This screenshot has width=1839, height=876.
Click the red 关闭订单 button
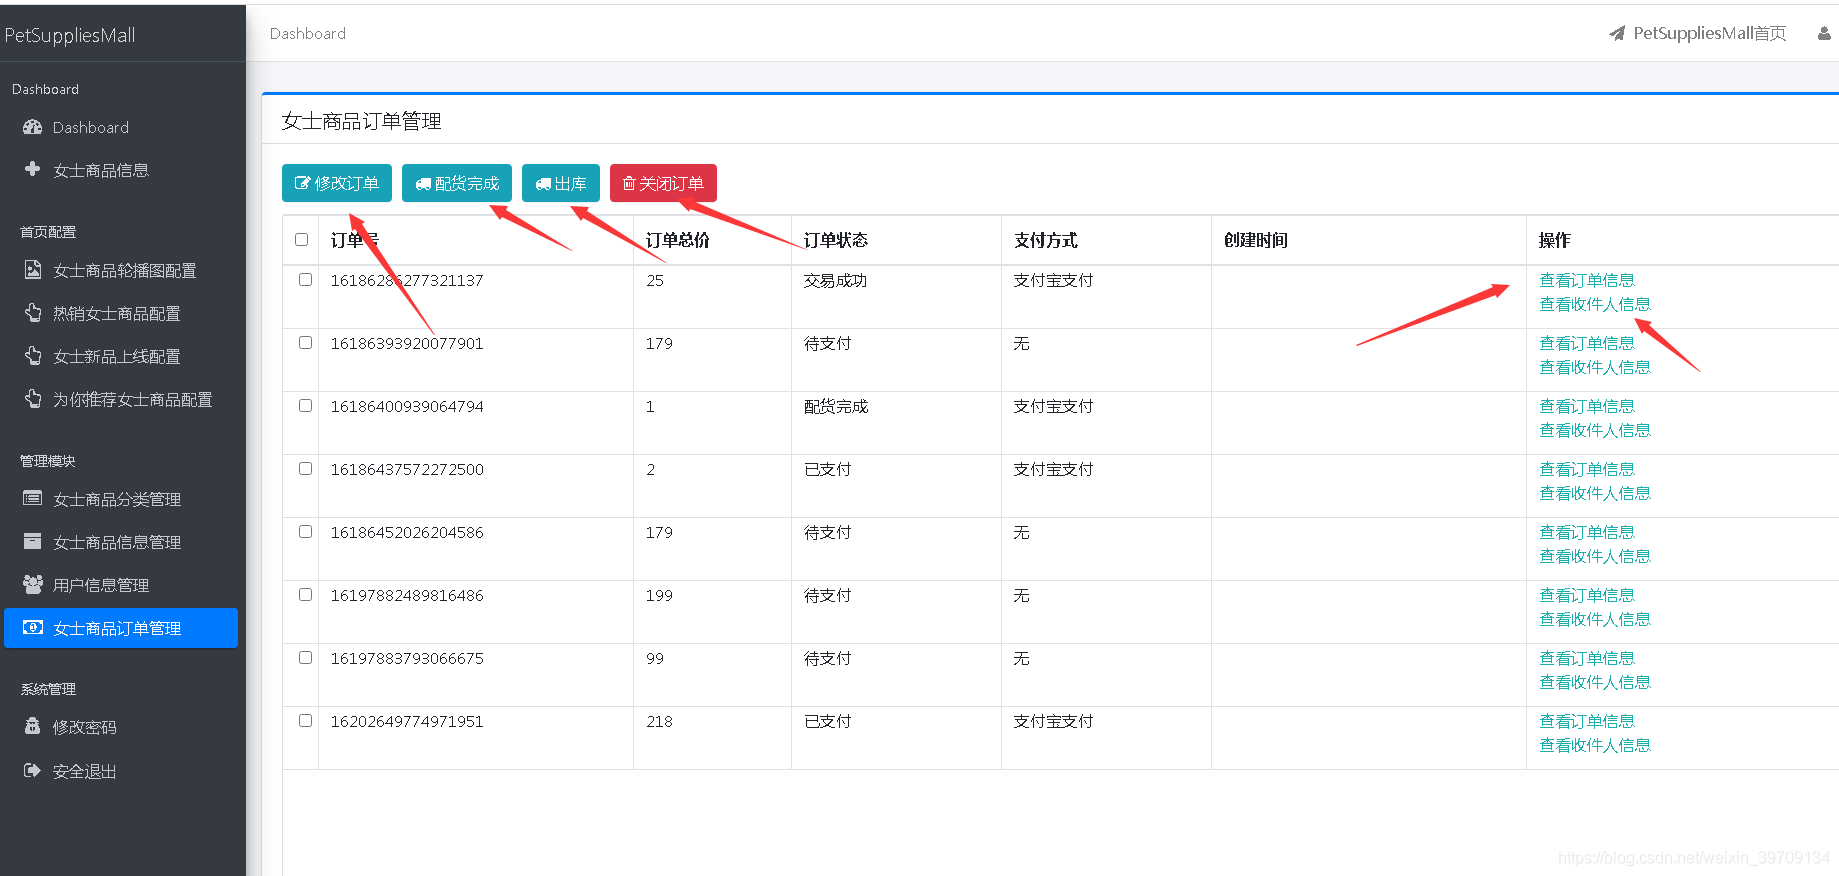click(x=663, y=183)
